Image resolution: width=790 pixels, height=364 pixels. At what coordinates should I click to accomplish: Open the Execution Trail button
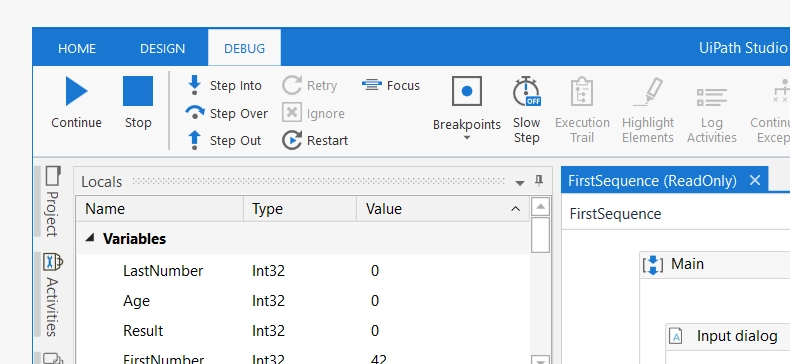(x=582, y=110)
